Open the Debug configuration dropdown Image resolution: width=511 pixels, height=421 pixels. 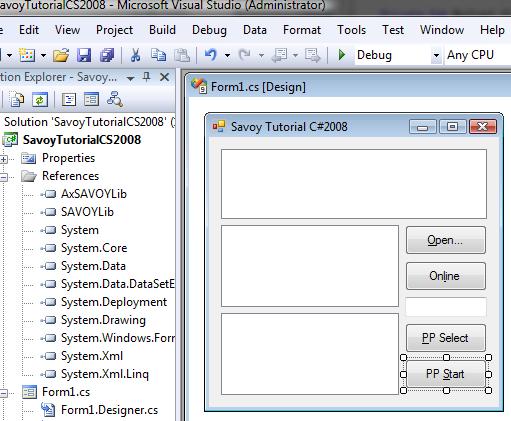436,55
